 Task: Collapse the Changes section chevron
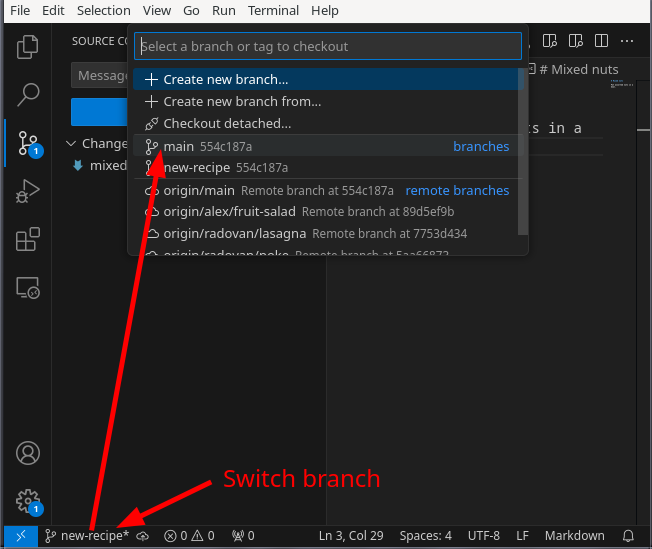coord(71,143)
